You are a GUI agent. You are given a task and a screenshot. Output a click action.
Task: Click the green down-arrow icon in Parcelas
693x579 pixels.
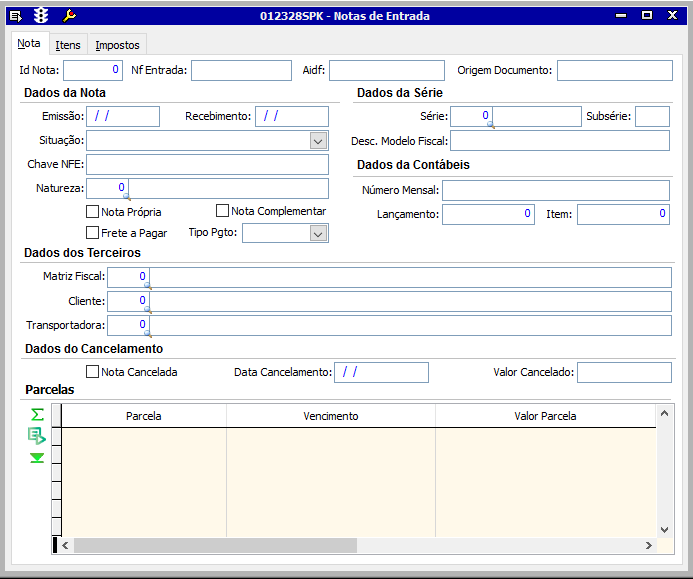[x=37, y=458]
